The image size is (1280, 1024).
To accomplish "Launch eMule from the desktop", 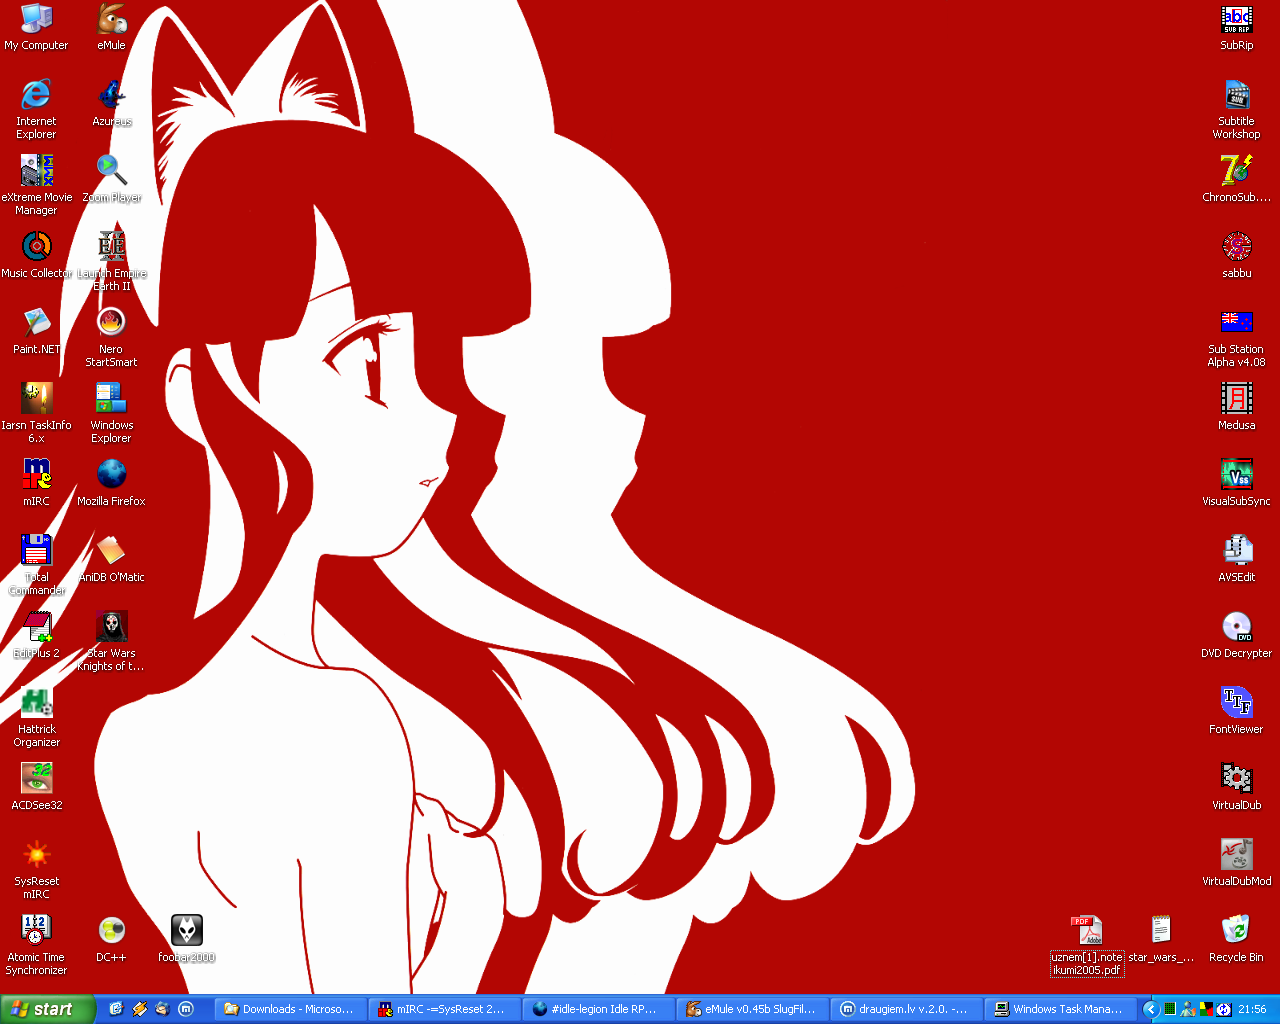I will (x=111, y=27).
